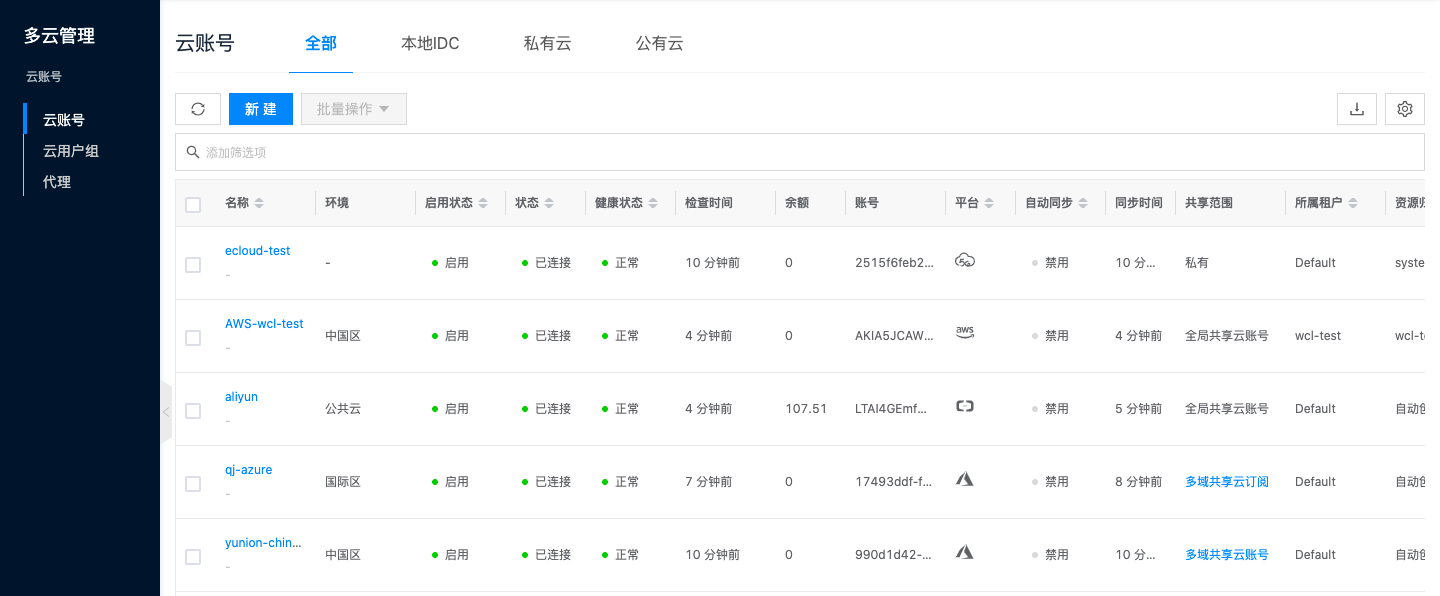1440x596 pixels.
Task: Toggle the select-all header checkbox
Action: (x=193, y=204)
